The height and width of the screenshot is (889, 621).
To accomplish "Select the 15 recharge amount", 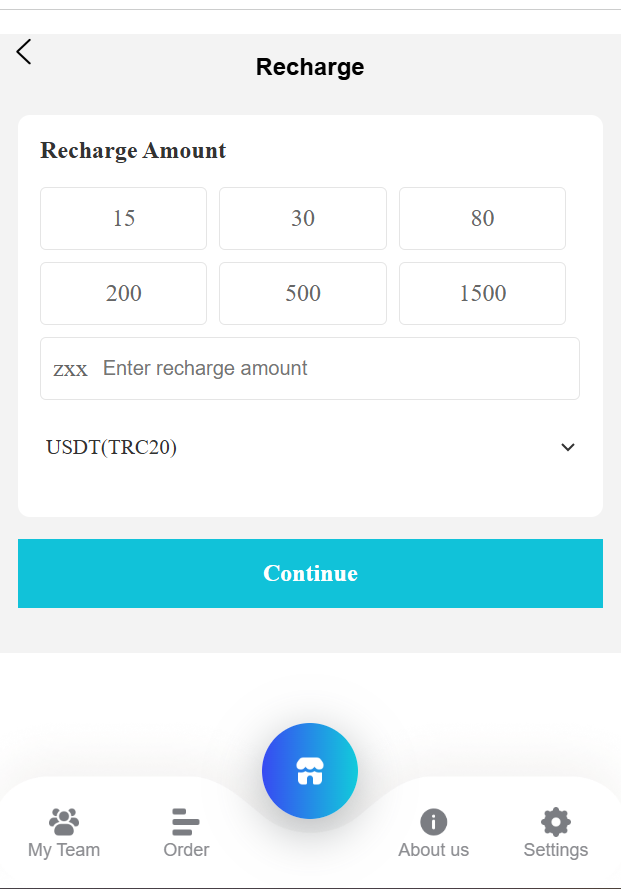I will [124, 218].
